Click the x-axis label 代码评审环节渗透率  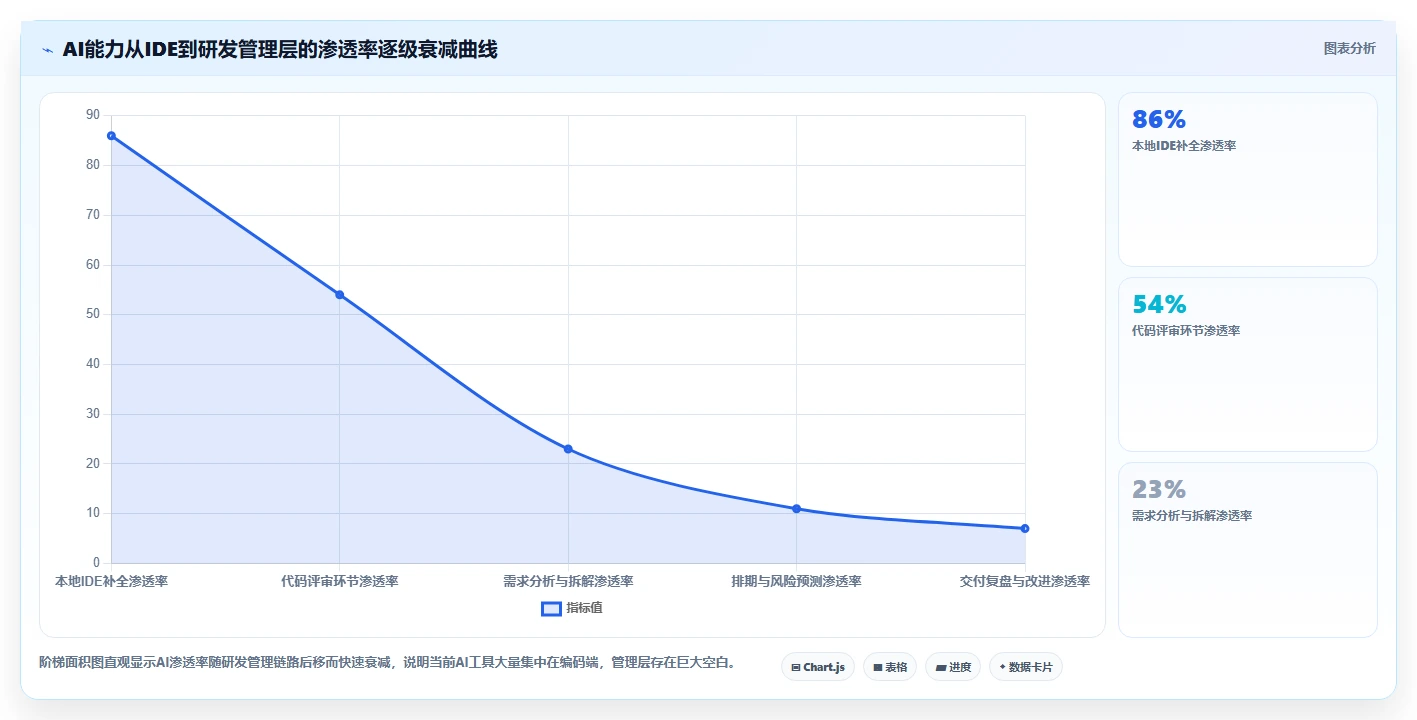tap(340, 581)
